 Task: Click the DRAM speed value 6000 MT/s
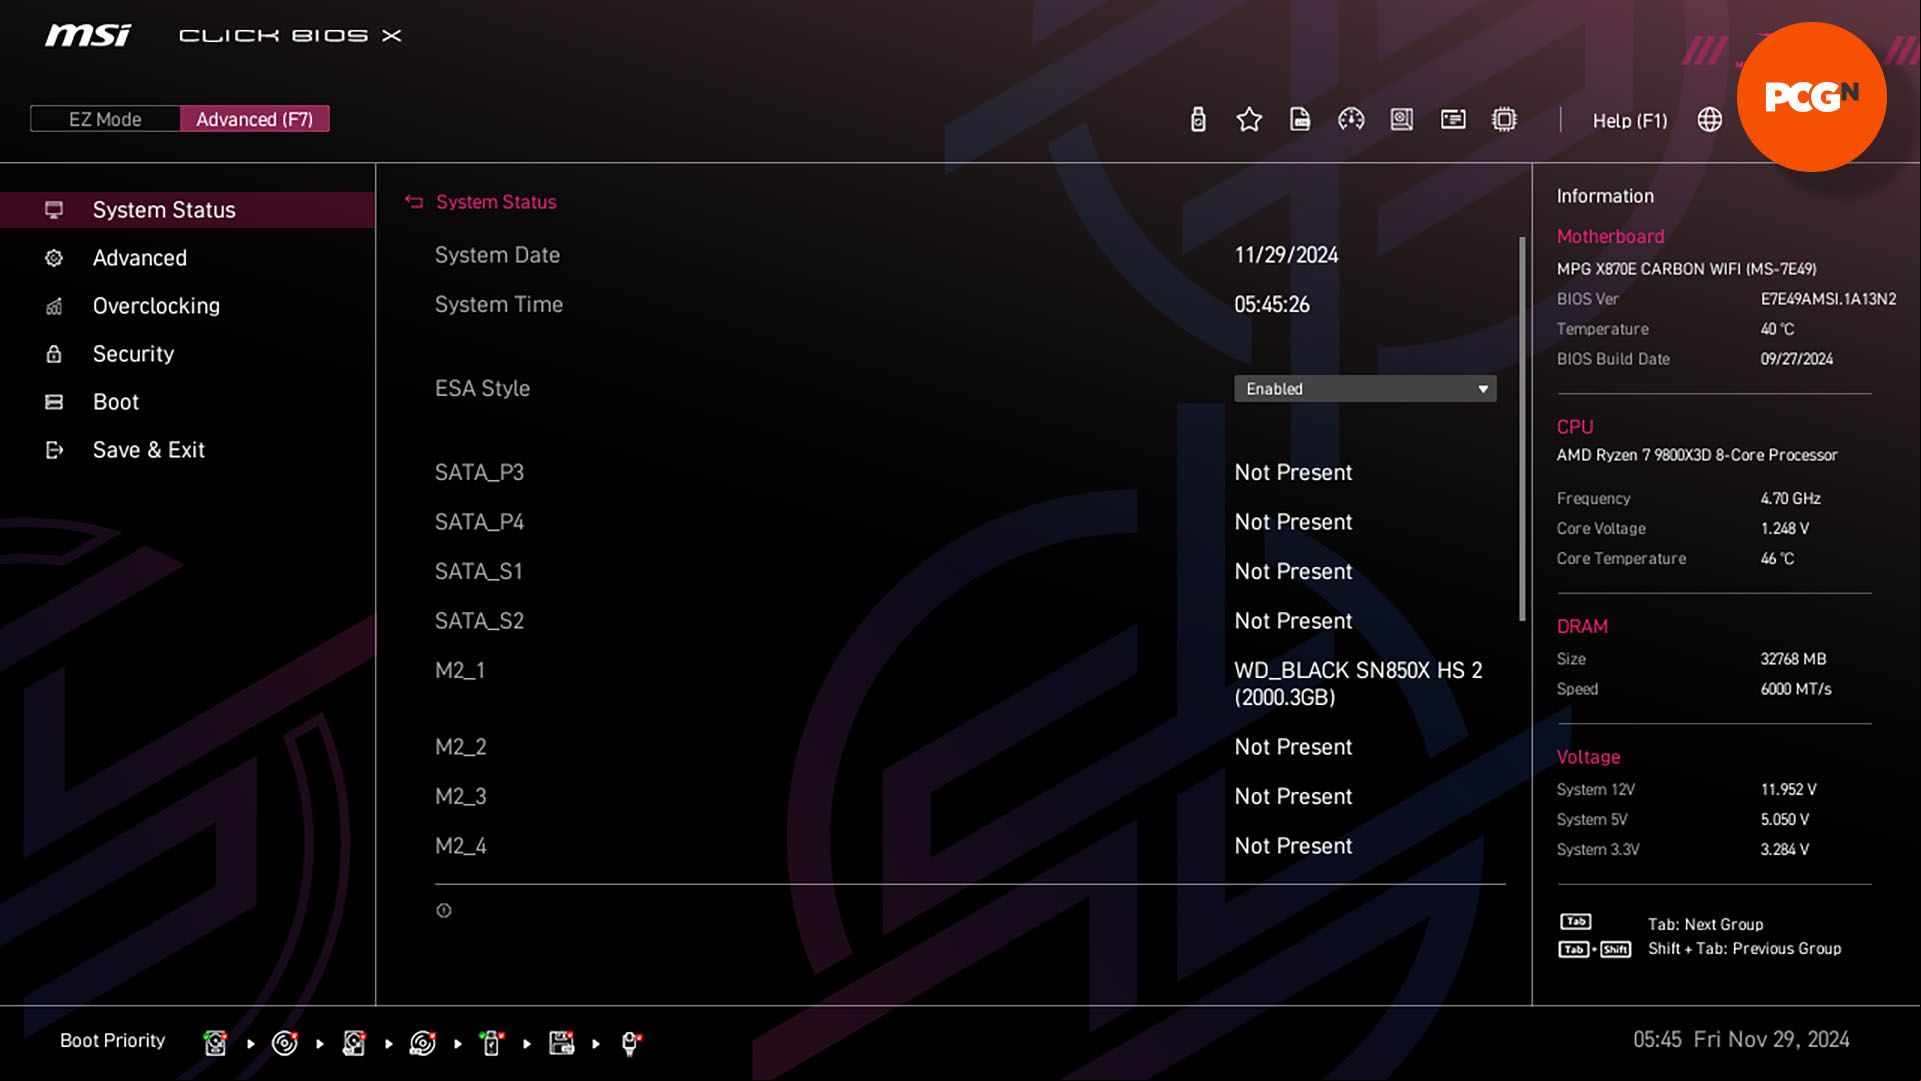click(x=1796, y=689)
